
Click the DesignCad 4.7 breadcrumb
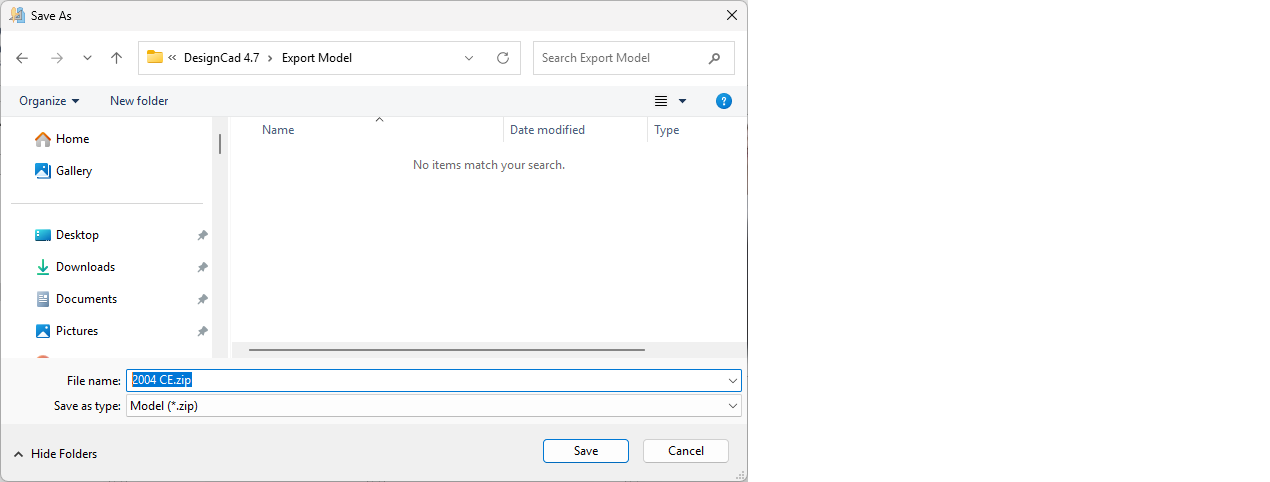(x=221, y=58)
